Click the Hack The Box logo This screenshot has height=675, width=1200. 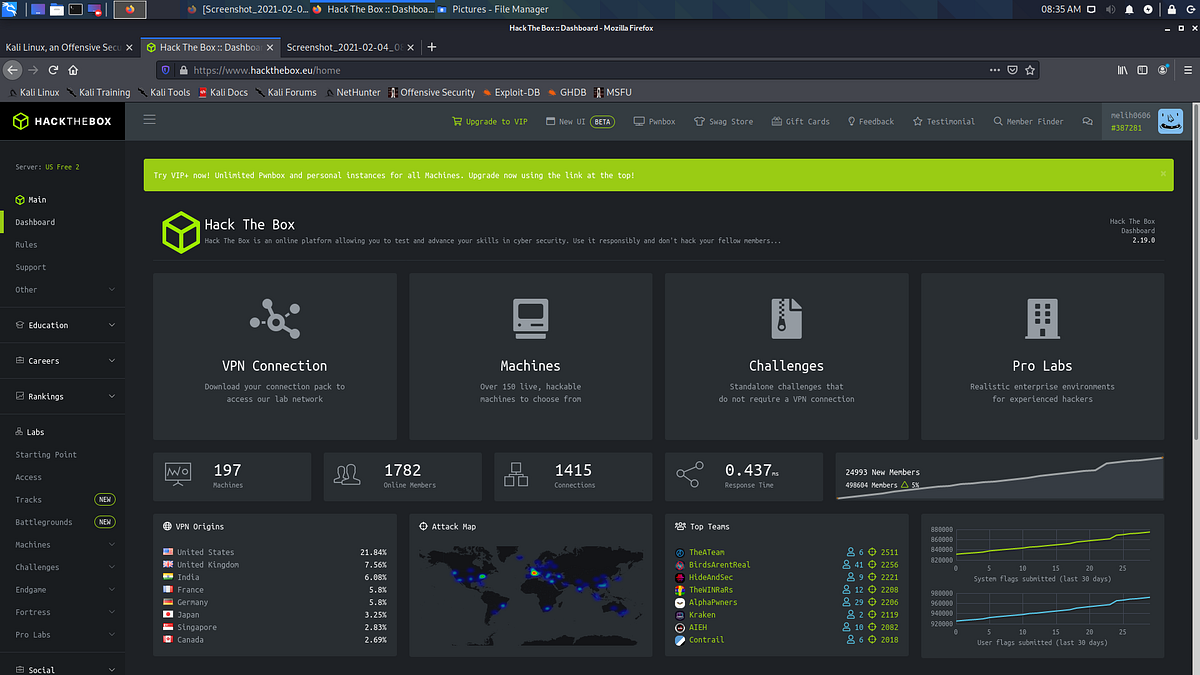63,121
